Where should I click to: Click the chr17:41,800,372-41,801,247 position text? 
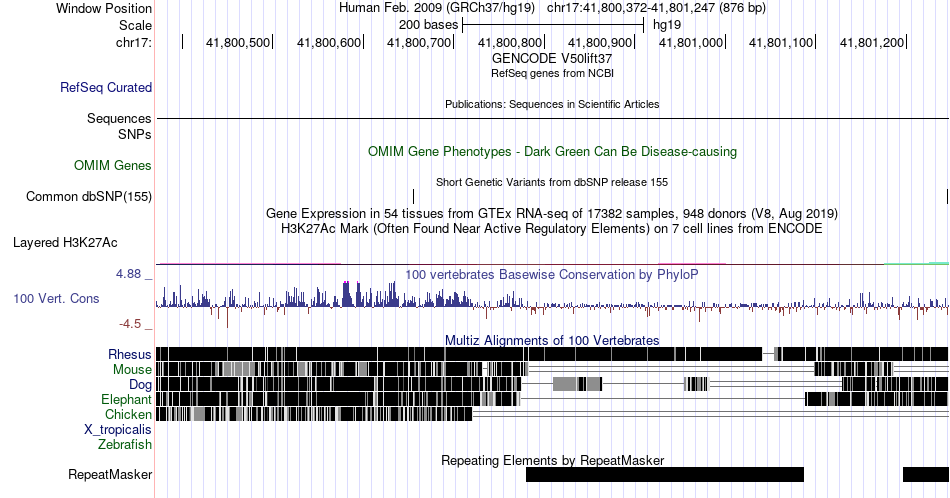coord(656,8)
